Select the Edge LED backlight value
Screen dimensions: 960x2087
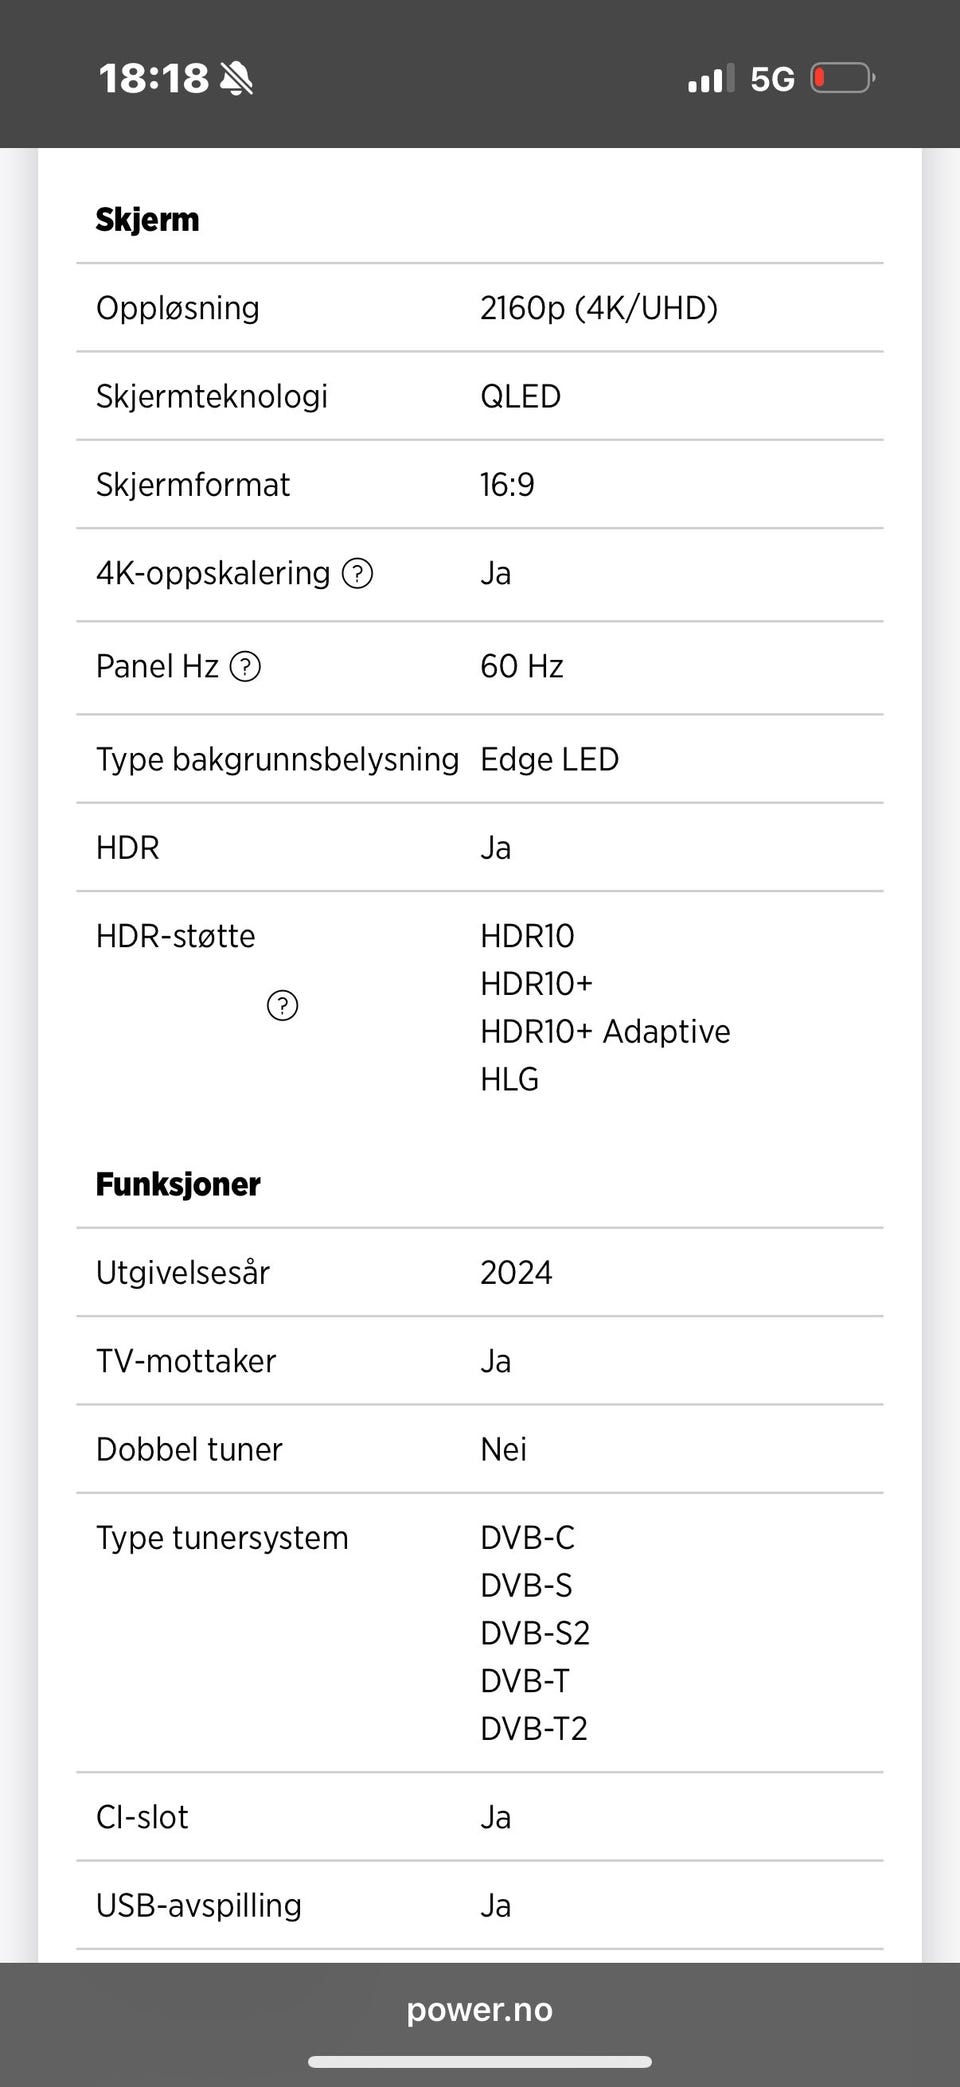550,759
